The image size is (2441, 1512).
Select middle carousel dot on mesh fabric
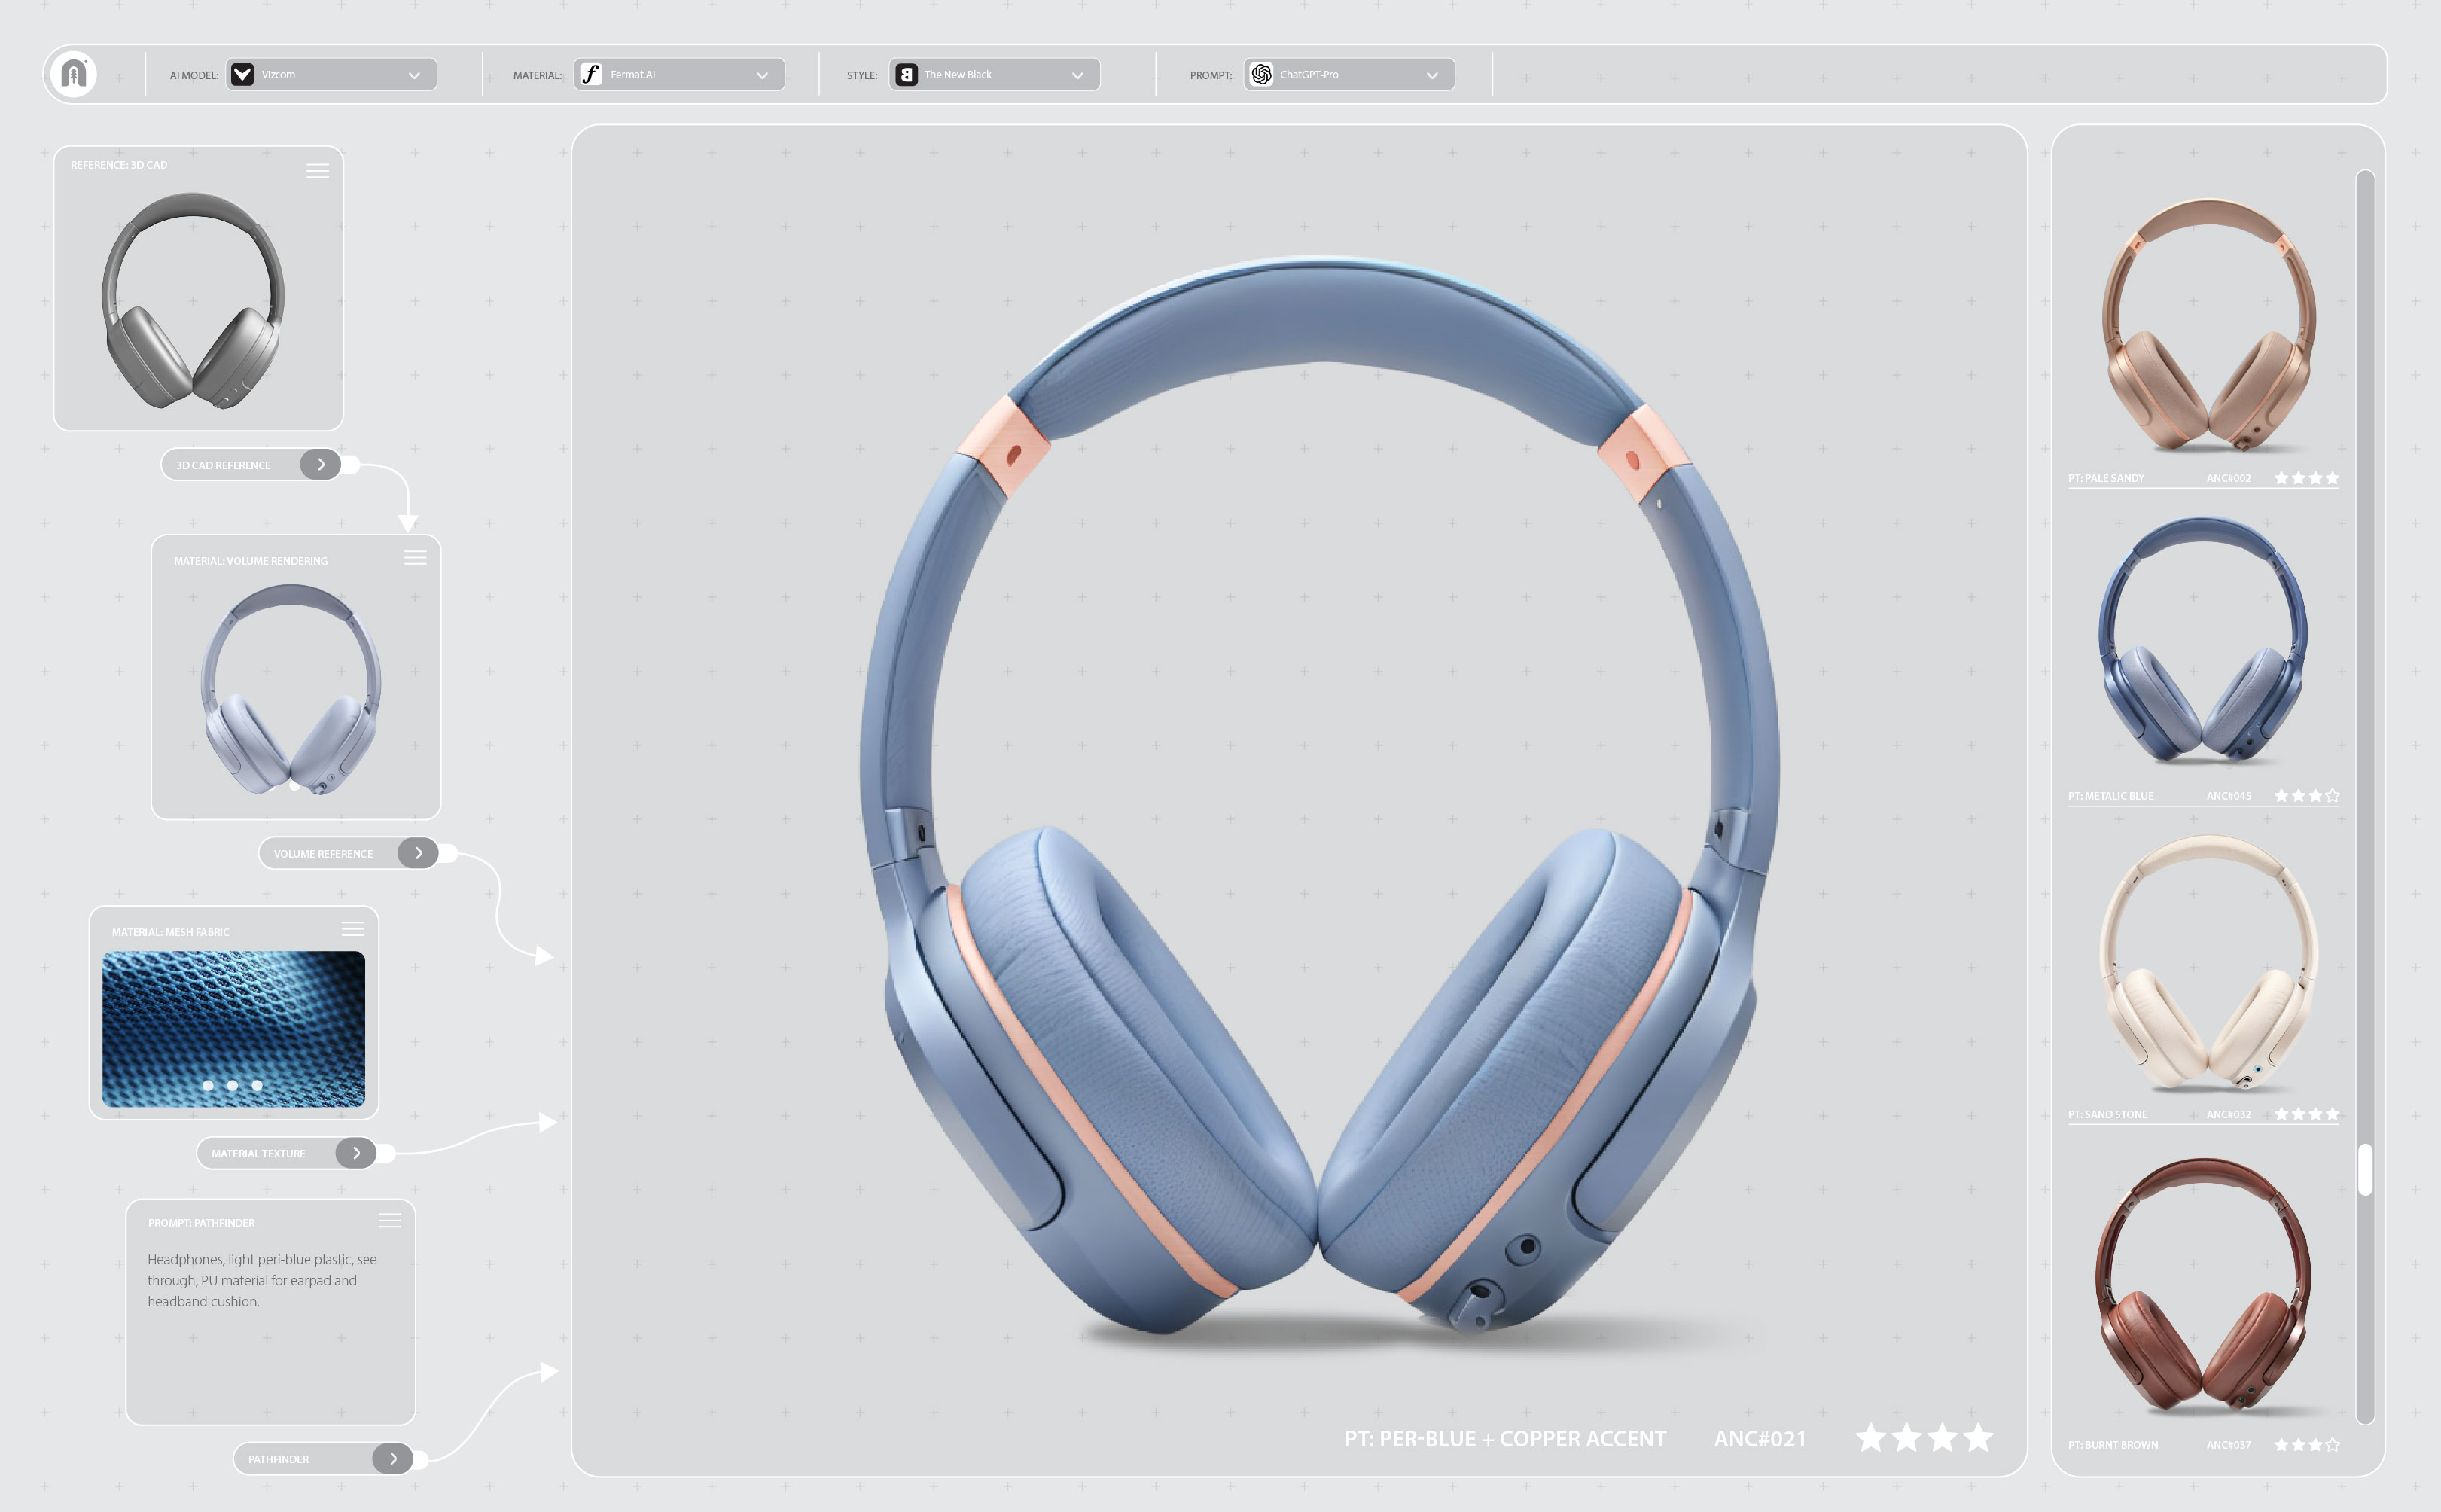pyautogui.click(x=232, y=1085)
